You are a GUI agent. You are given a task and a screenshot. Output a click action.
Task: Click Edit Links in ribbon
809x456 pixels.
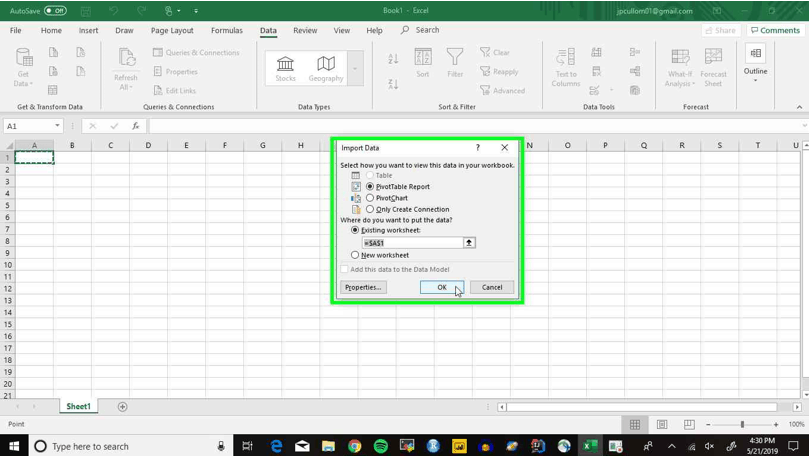click(x=175, y=90)
